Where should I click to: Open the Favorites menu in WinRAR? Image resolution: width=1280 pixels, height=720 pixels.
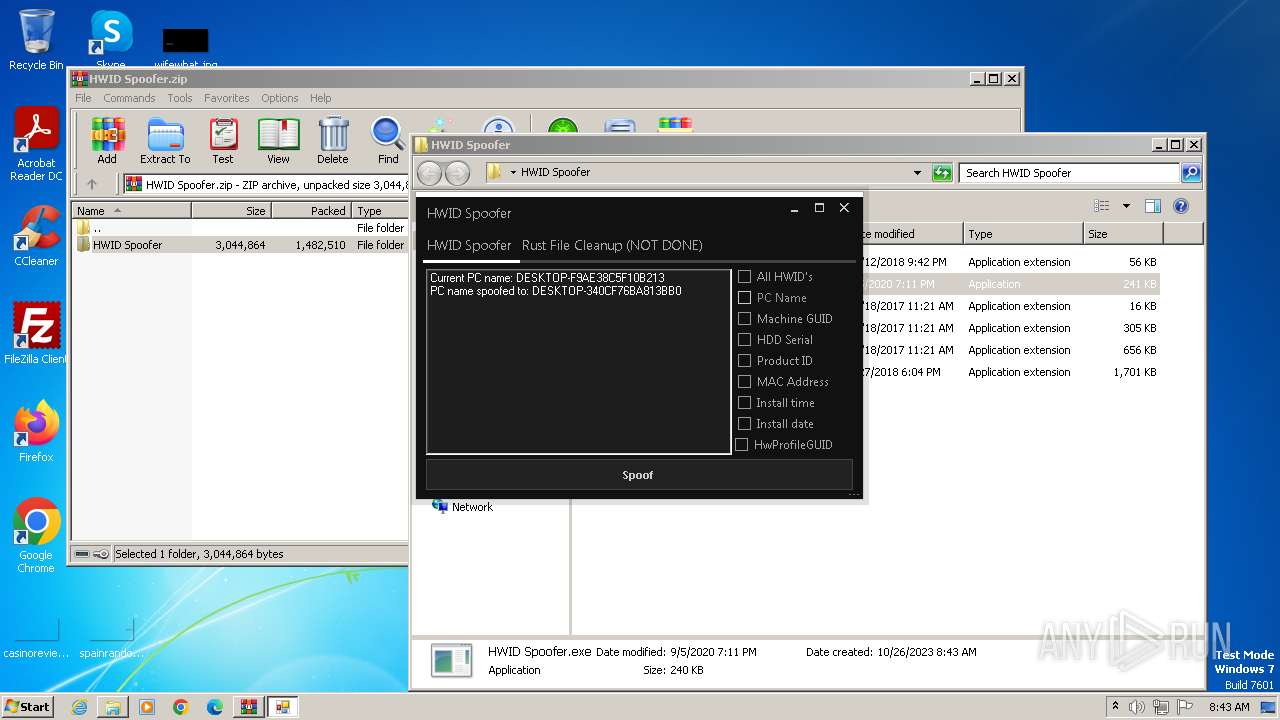pyautogui.click(x=227, y=98)
